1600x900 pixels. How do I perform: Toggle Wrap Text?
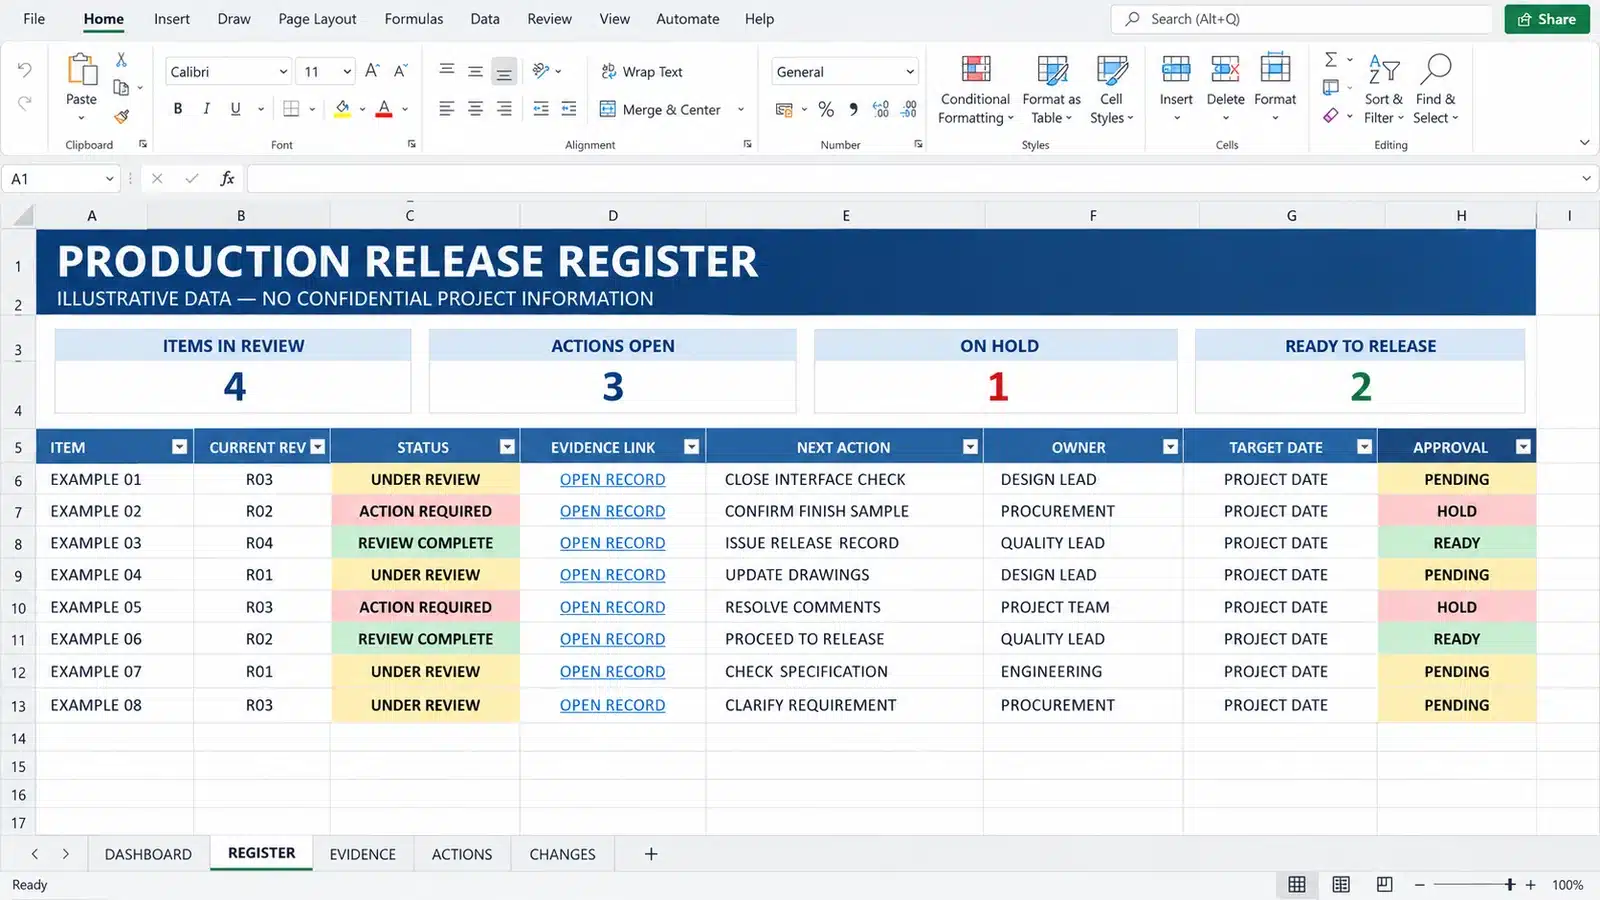[642, 71]
